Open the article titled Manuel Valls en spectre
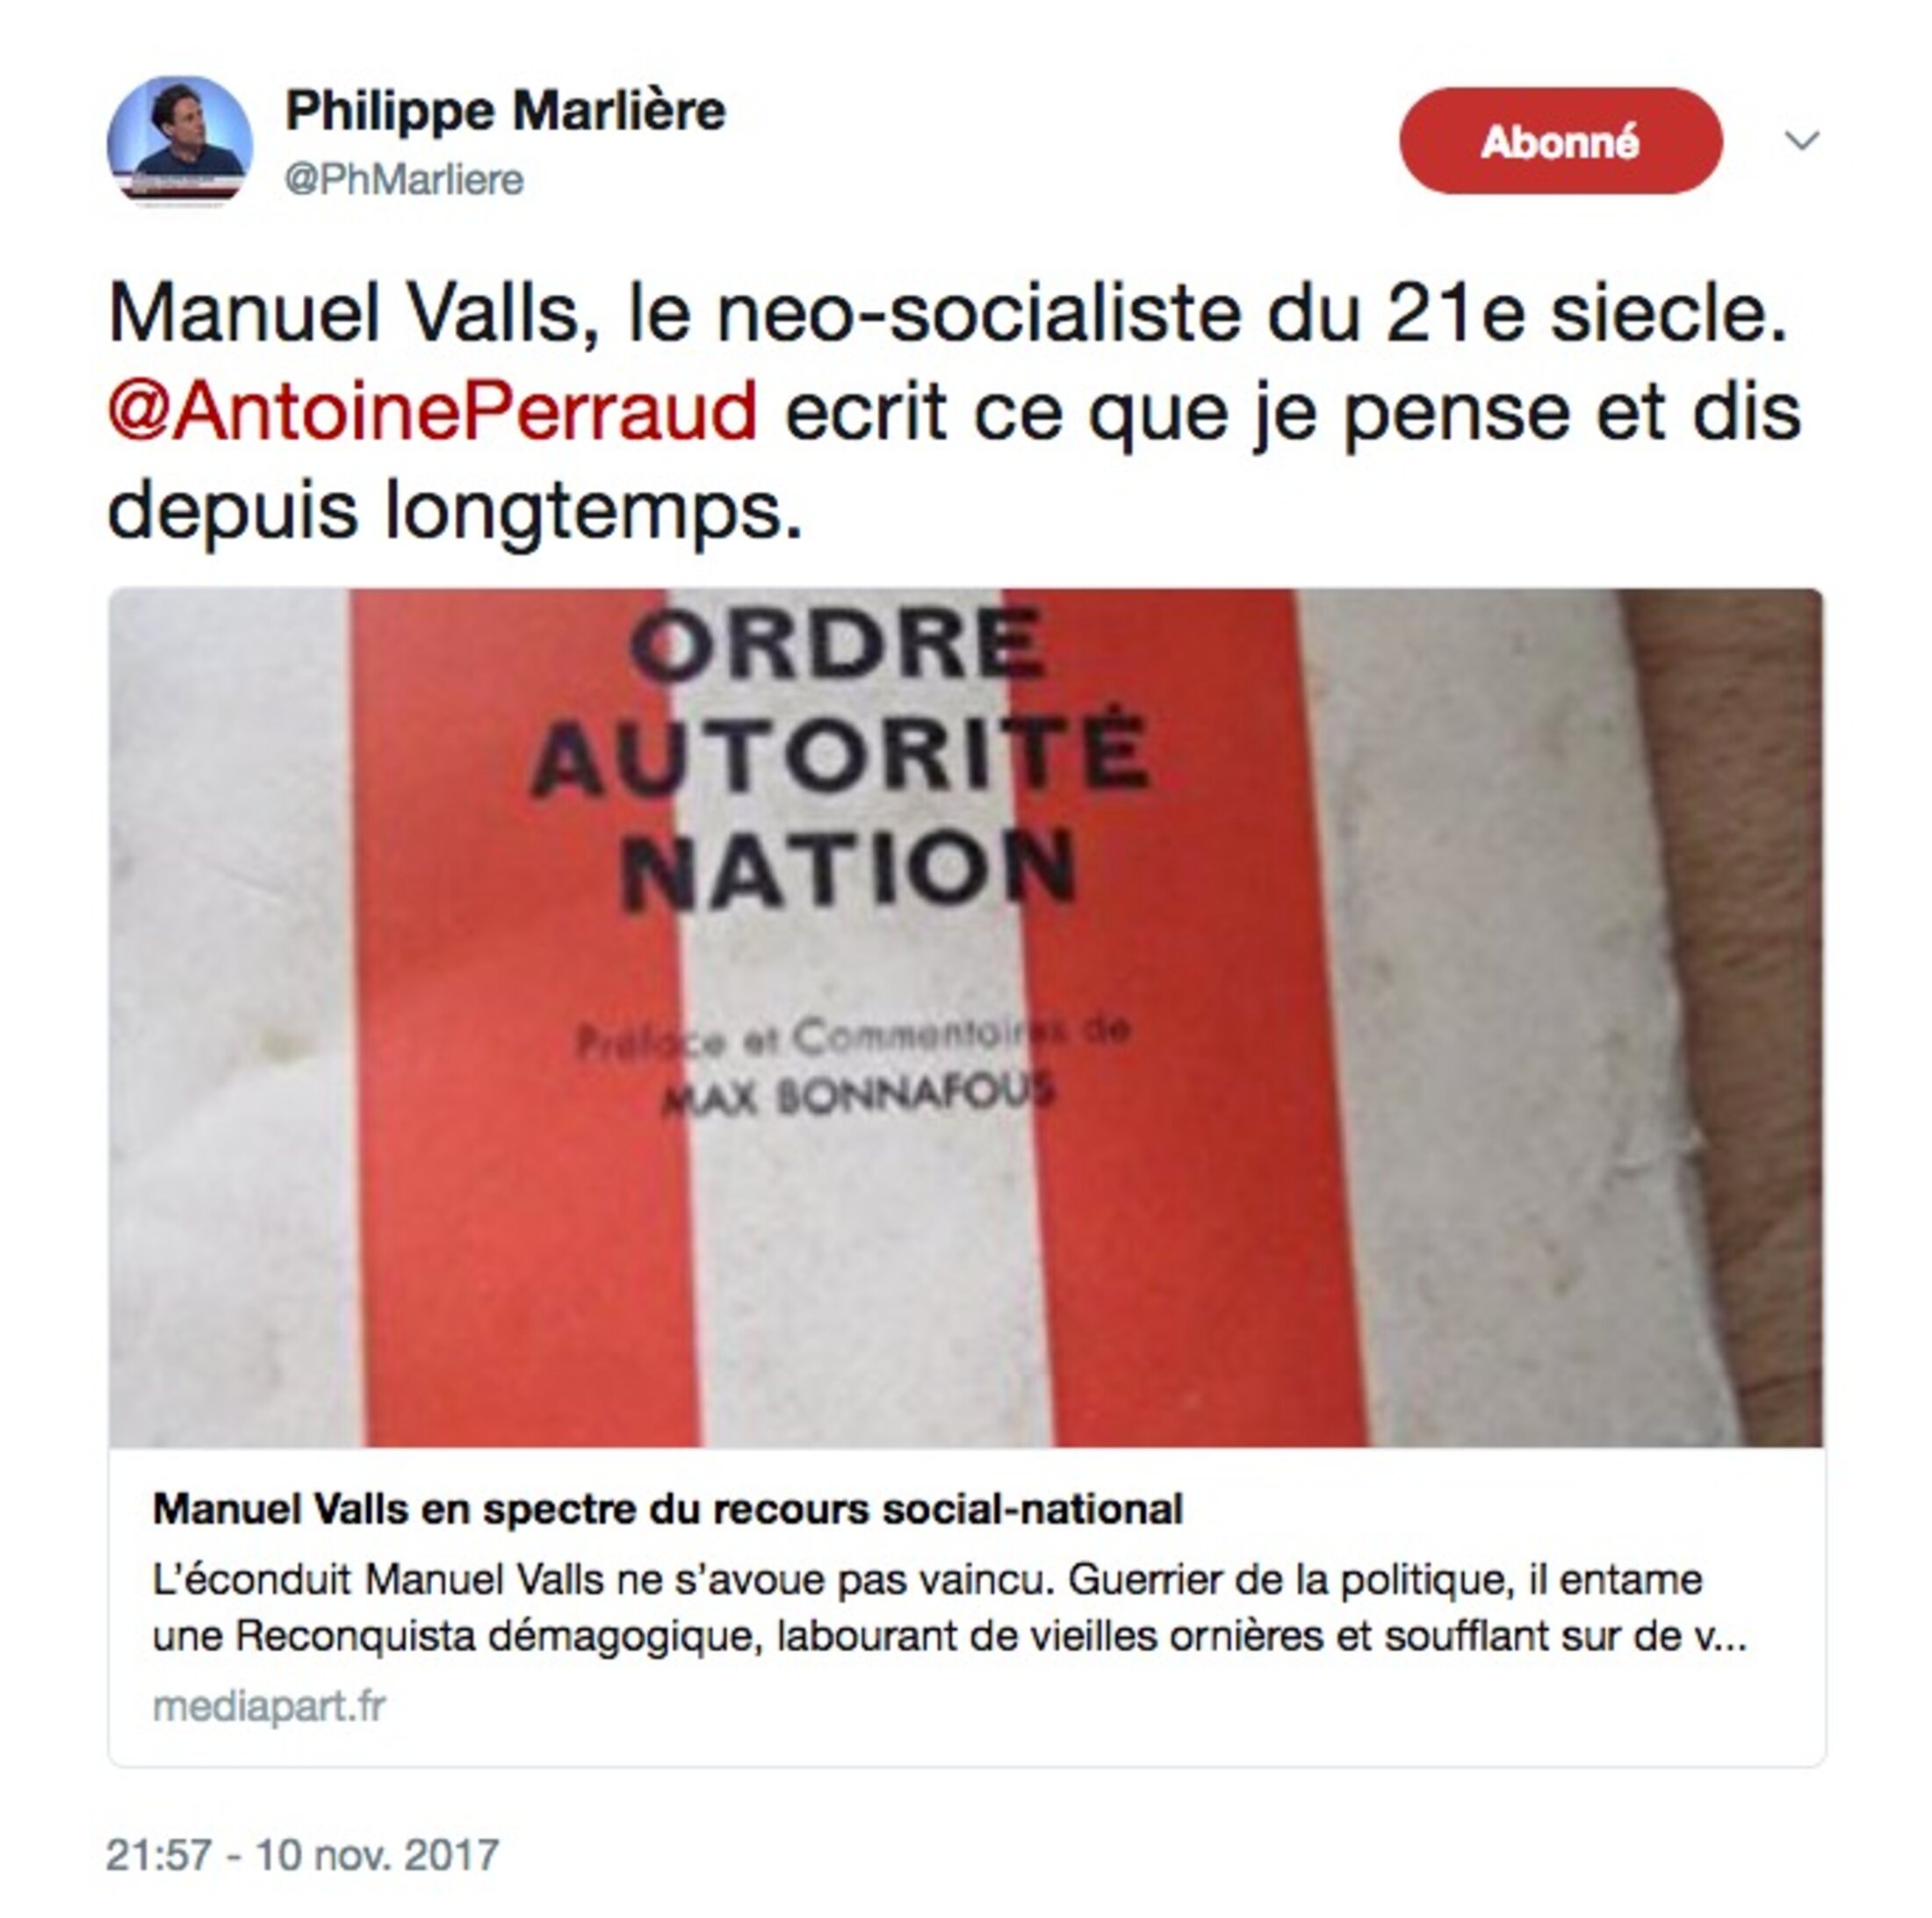1932x1918 pixels. point(667,1509)
